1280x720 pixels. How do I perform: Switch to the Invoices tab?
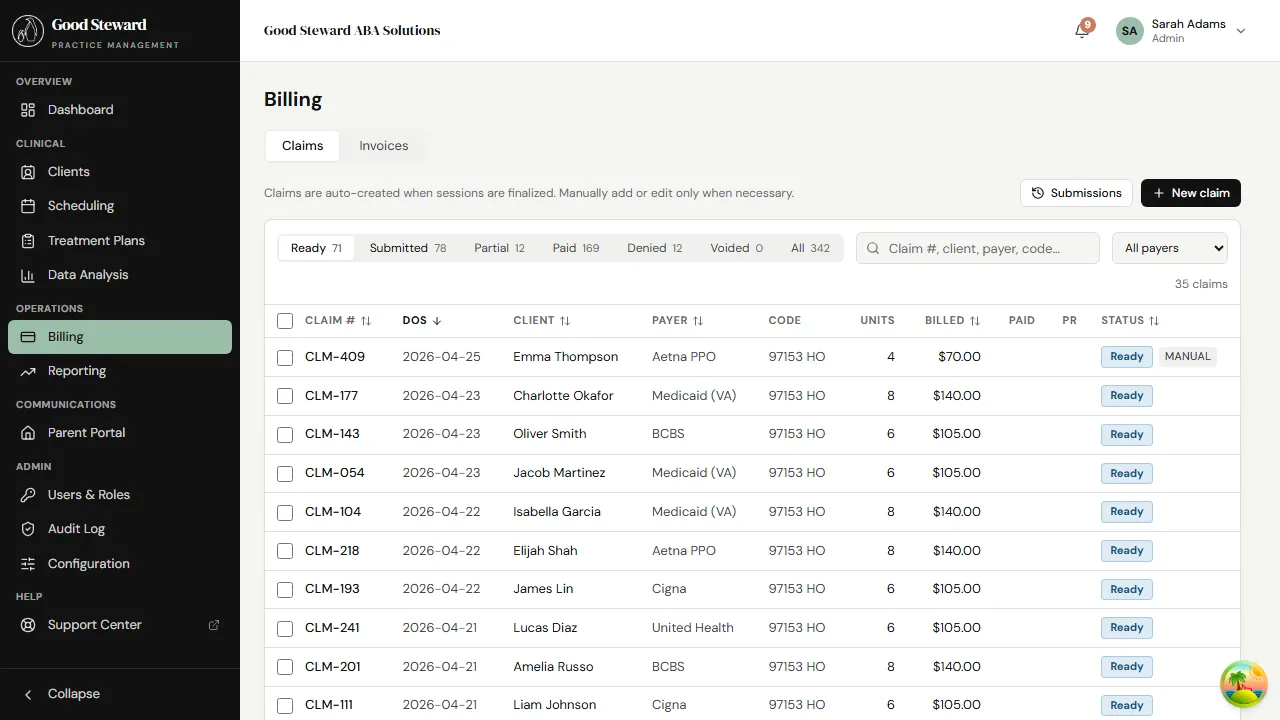[384, 145]
